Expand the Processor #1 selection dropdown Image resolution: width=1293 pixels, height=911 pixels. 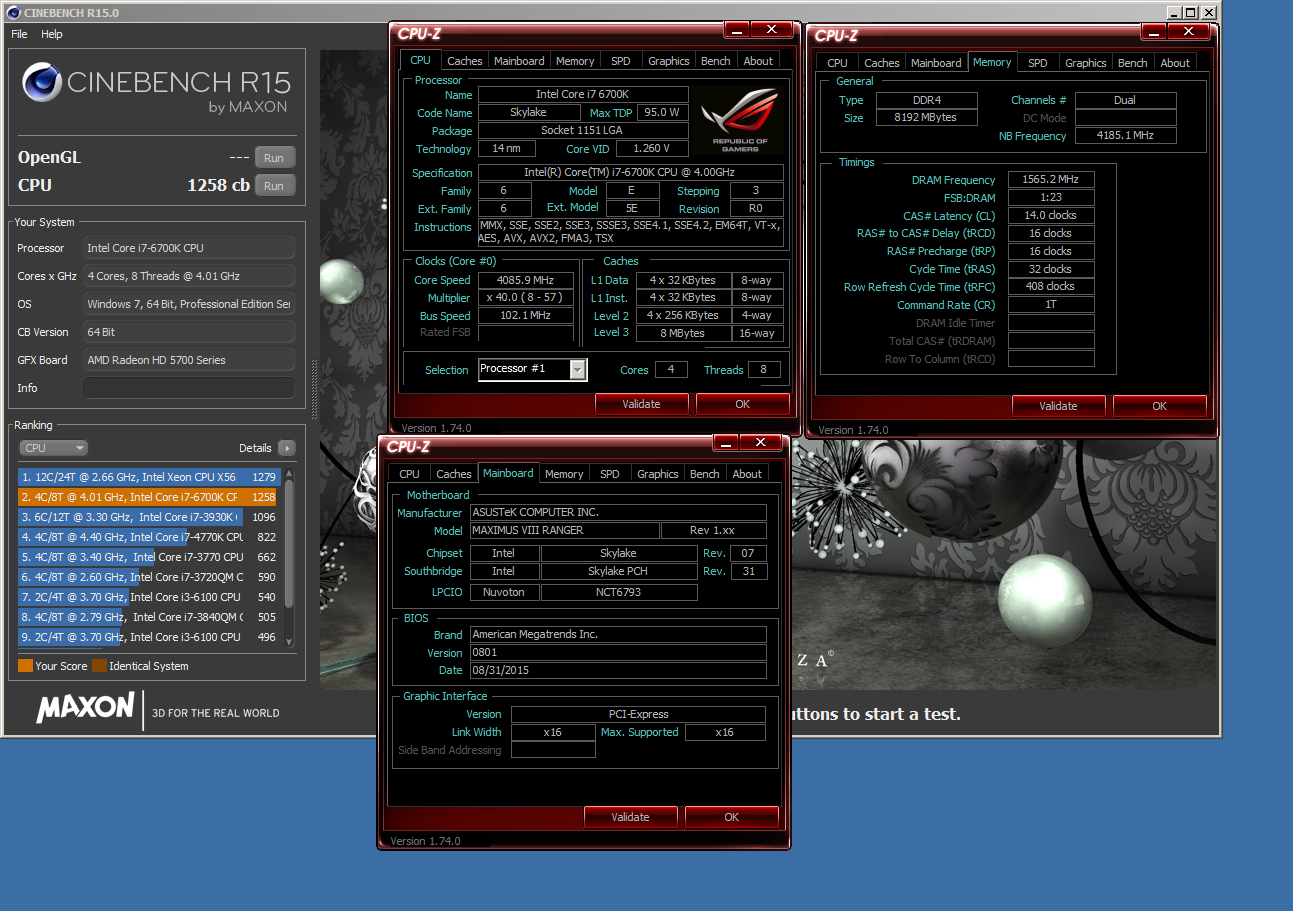point(578,370)
